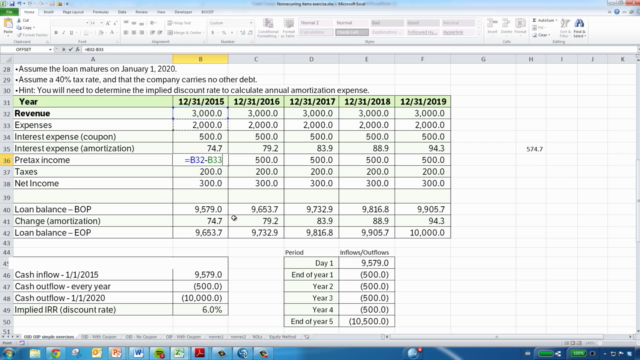Image resolution: width=640 pixels, height=360 pixels.
Task: Open the File tab
Action: (x=9, y=12)
